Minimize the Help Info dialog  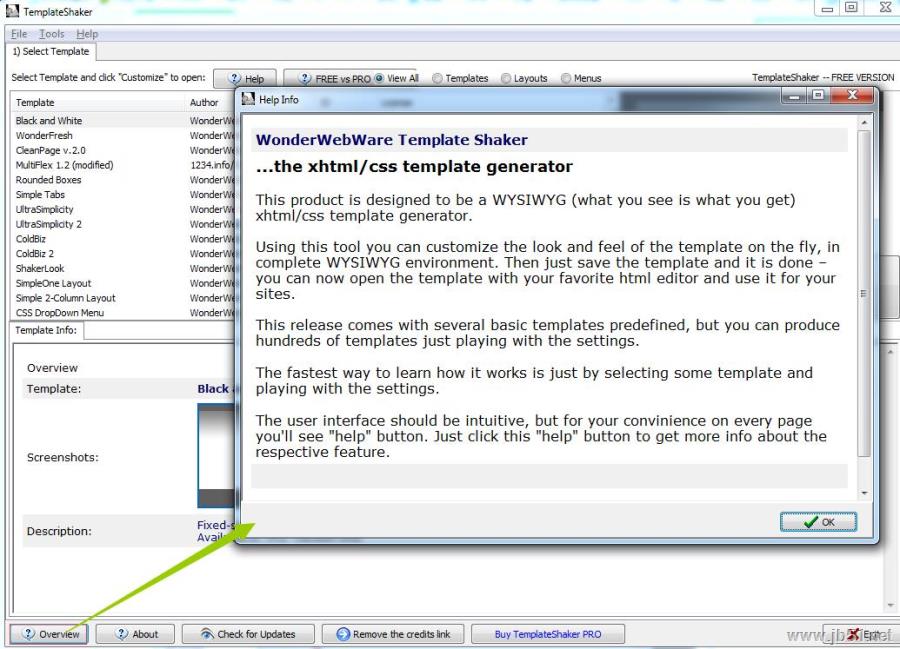(x=794, y=96)
